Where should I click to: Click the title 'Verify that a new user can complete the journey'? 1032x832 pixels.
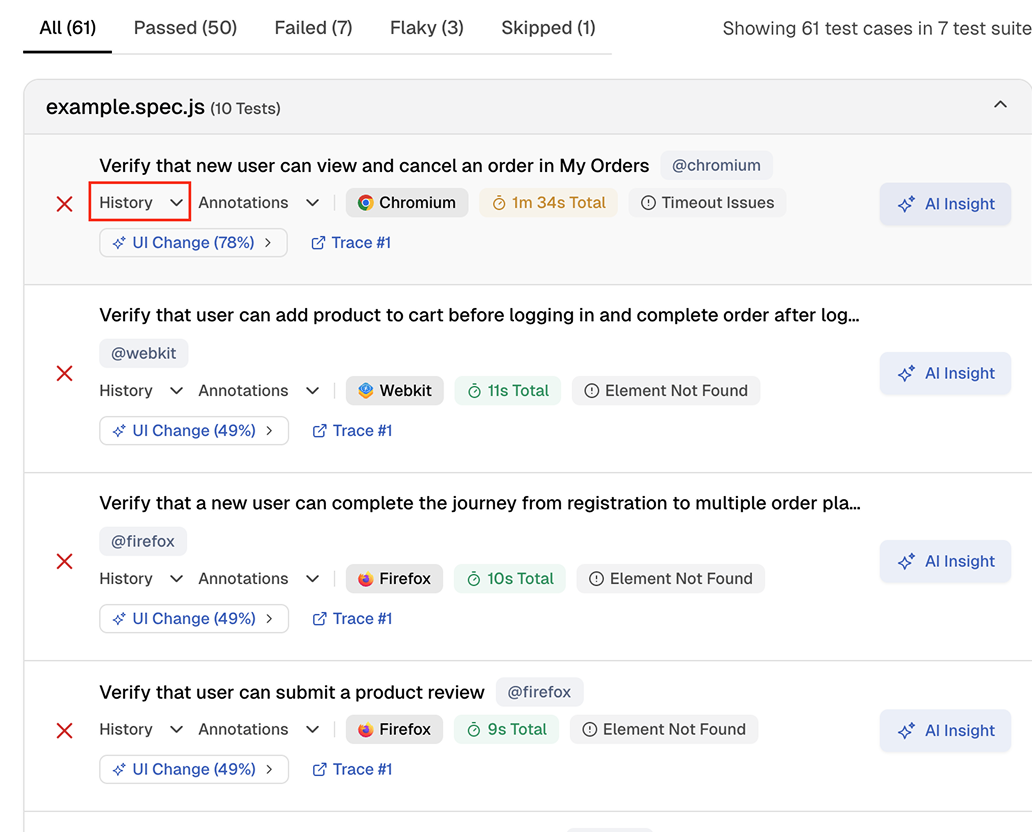480,503
